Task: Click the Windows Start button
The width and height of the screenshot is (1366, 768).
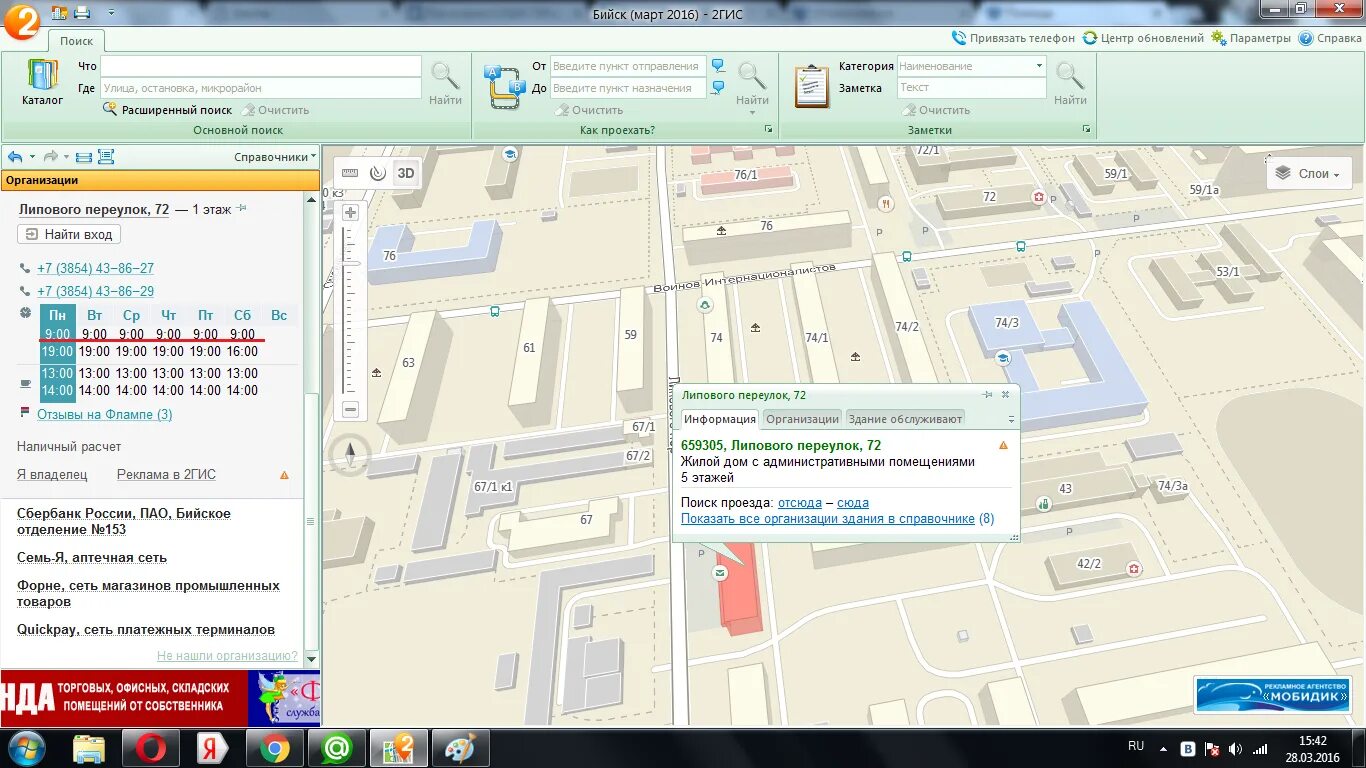Action: click(26, 748)
